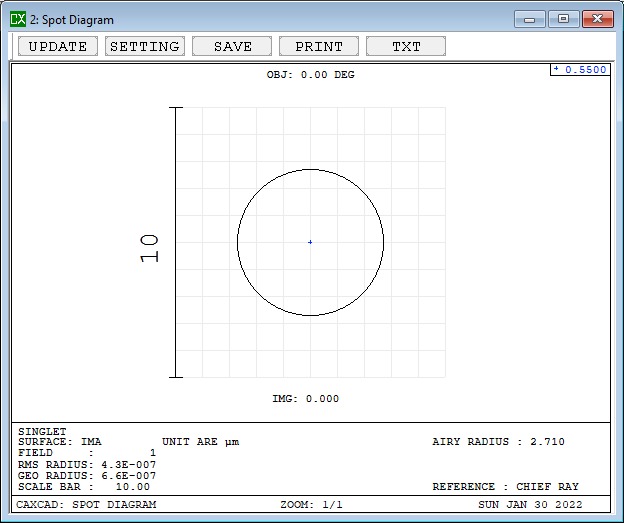The width and height of the screenshot is (624, 523).
Task: Click REFERENCE : CHIEF RAY text
Action: point(505,487)
